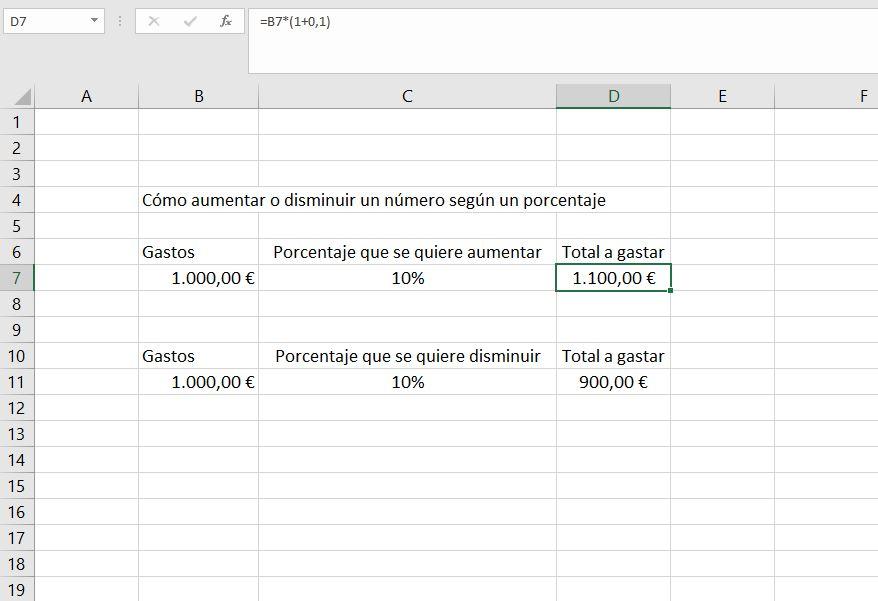Click the 10% cell under 'Porcentaje que se quiere disminuir'

[x=405, y=382]
